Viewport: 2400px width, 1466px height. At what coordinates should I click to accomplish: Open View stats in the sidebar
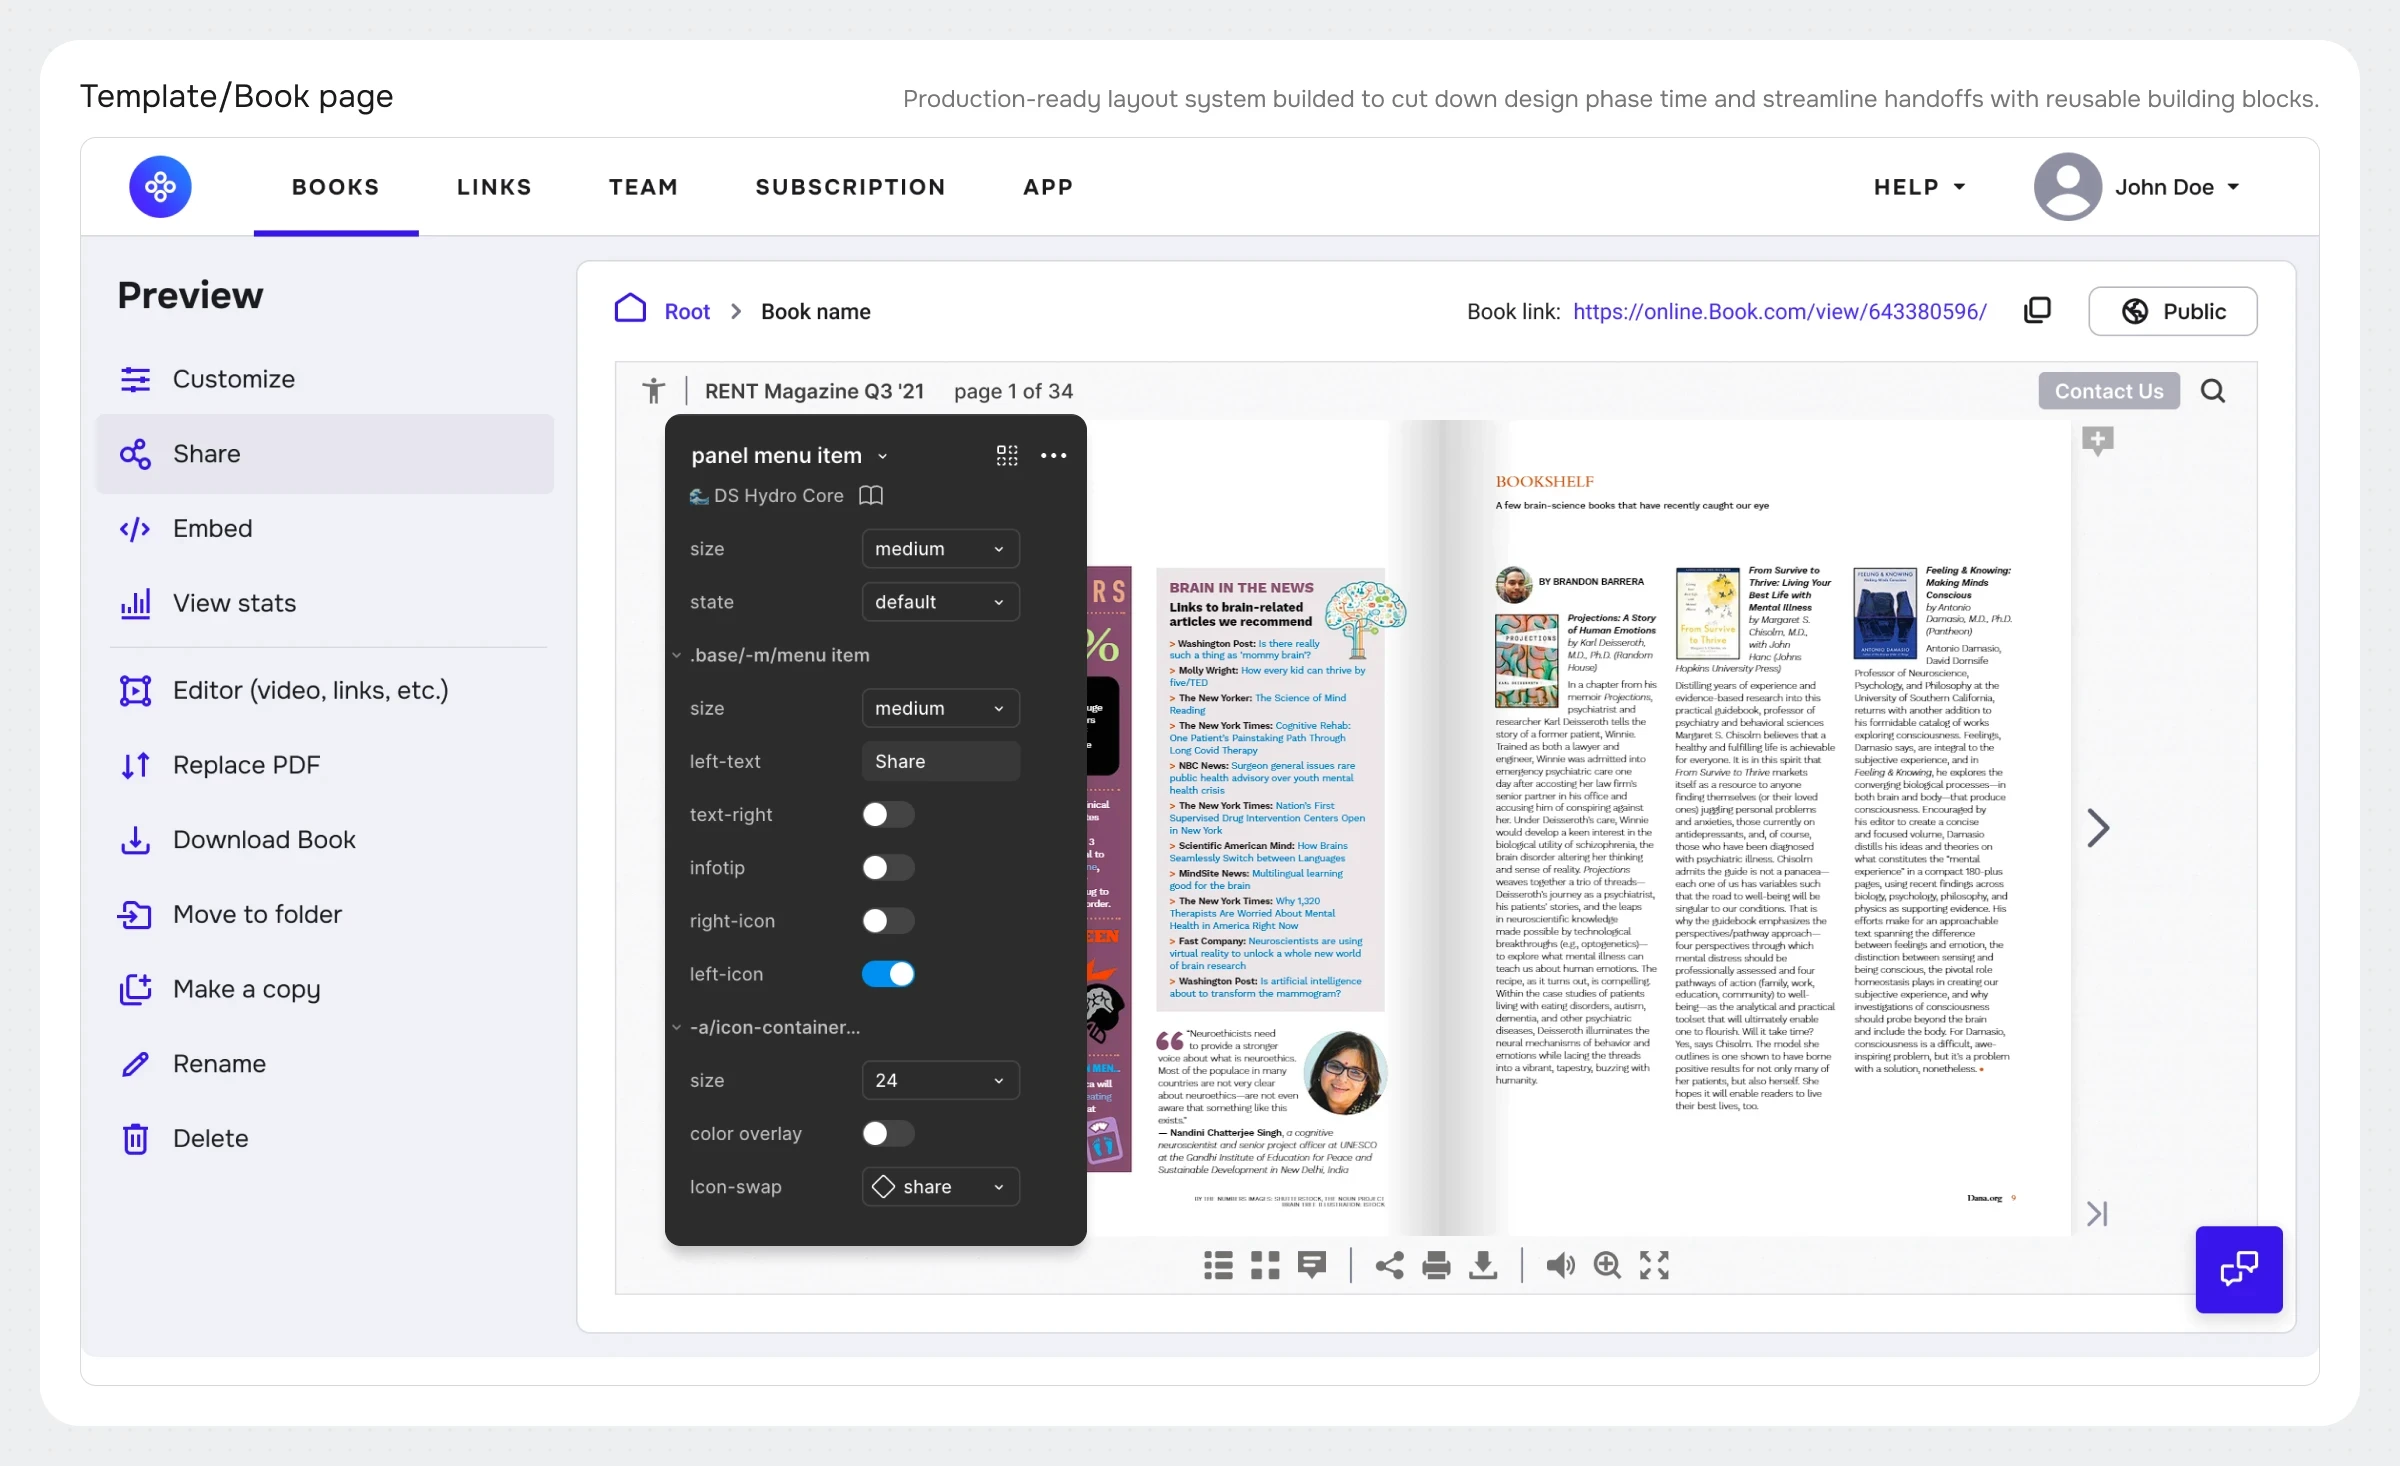(325, 604)
